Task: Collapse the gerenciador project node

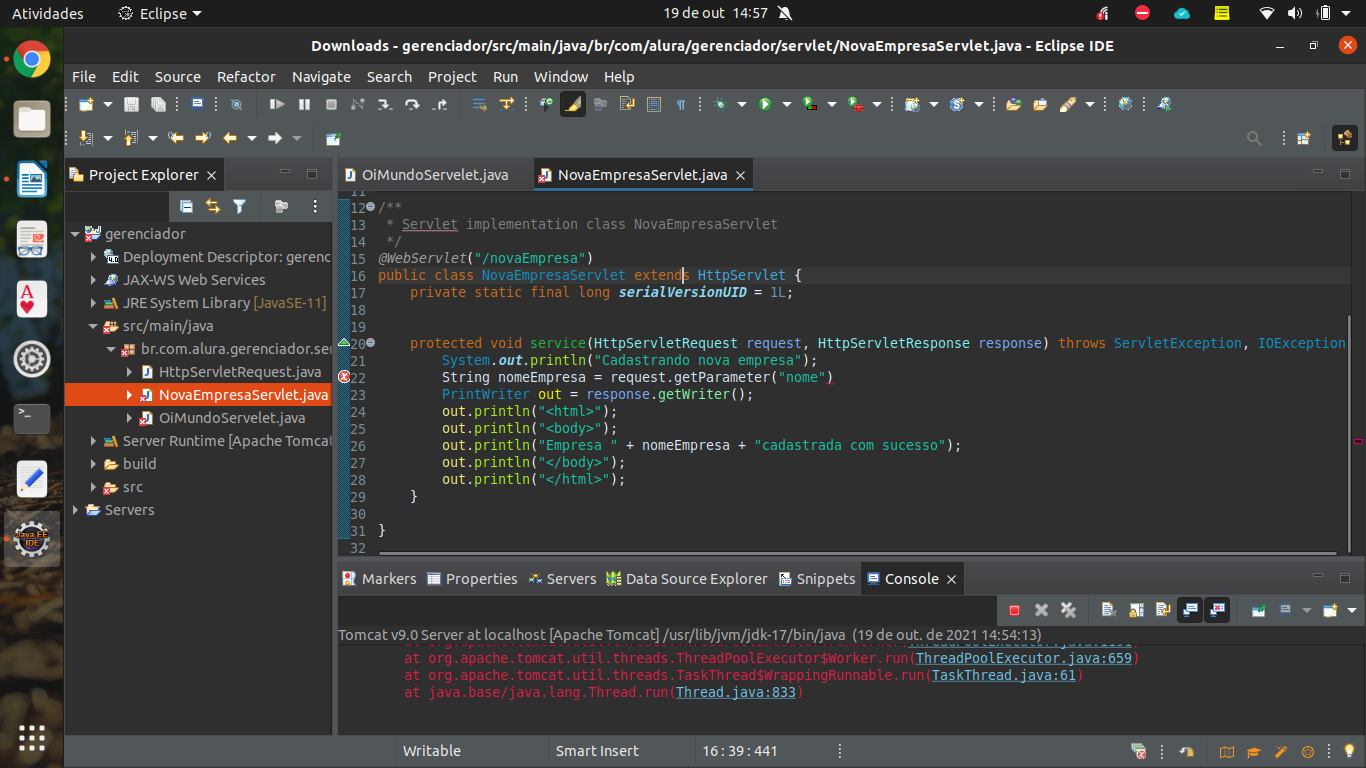Action: pyautogui.click(x=75, y=234)
